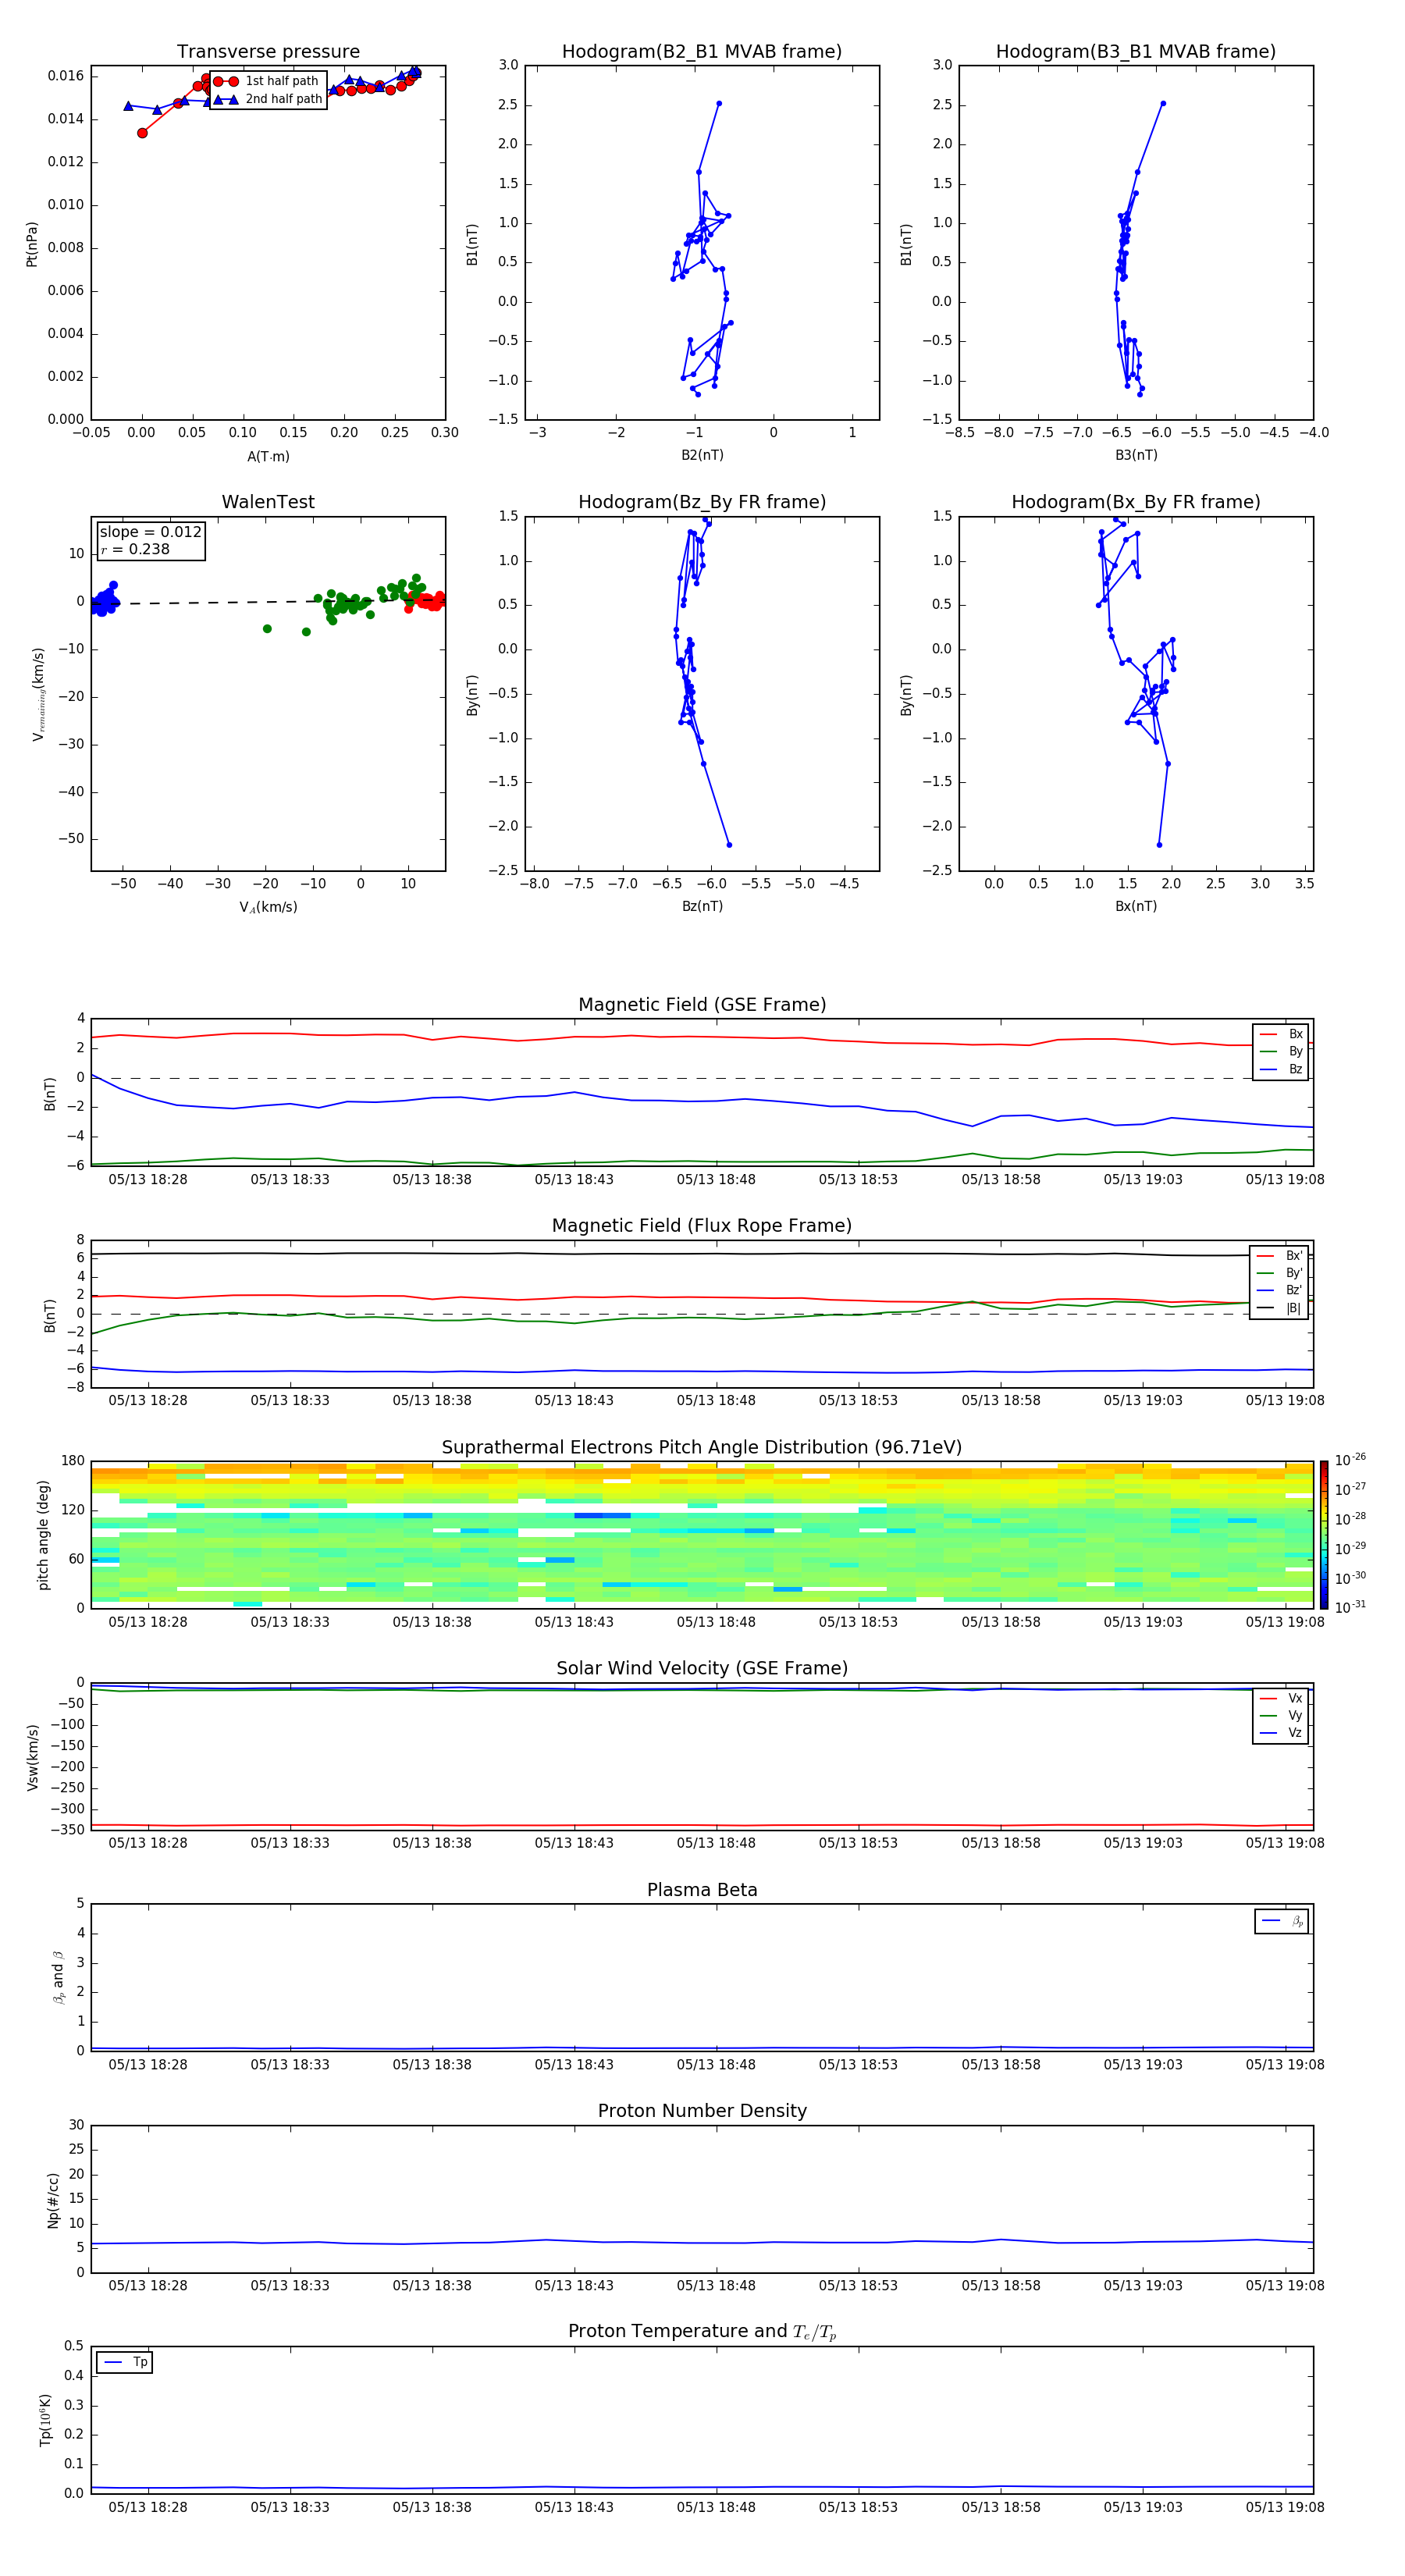Click the Hodogram(B2_B1 MVAB frame) title
The width and height of the screenshot is (1405, 2576).
tap(701, 52)
